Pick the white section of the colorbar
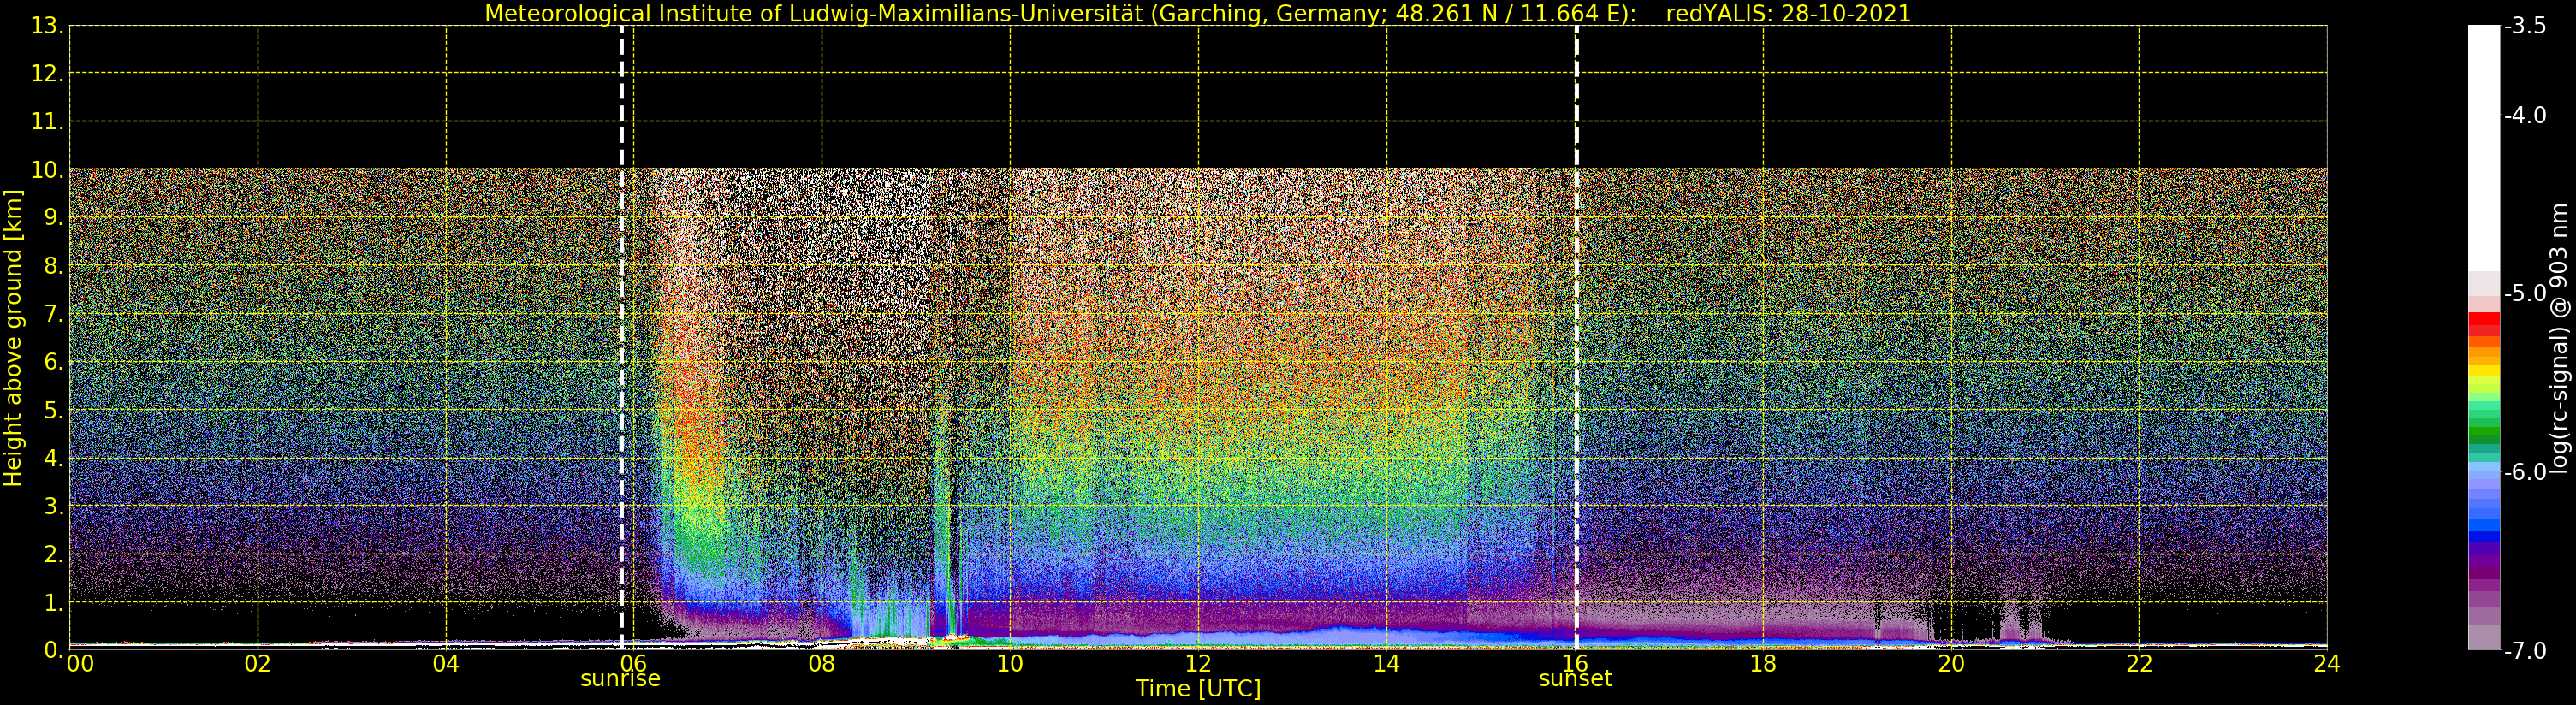This screenshot has height=705, width=2576. tap(2483, 150)
